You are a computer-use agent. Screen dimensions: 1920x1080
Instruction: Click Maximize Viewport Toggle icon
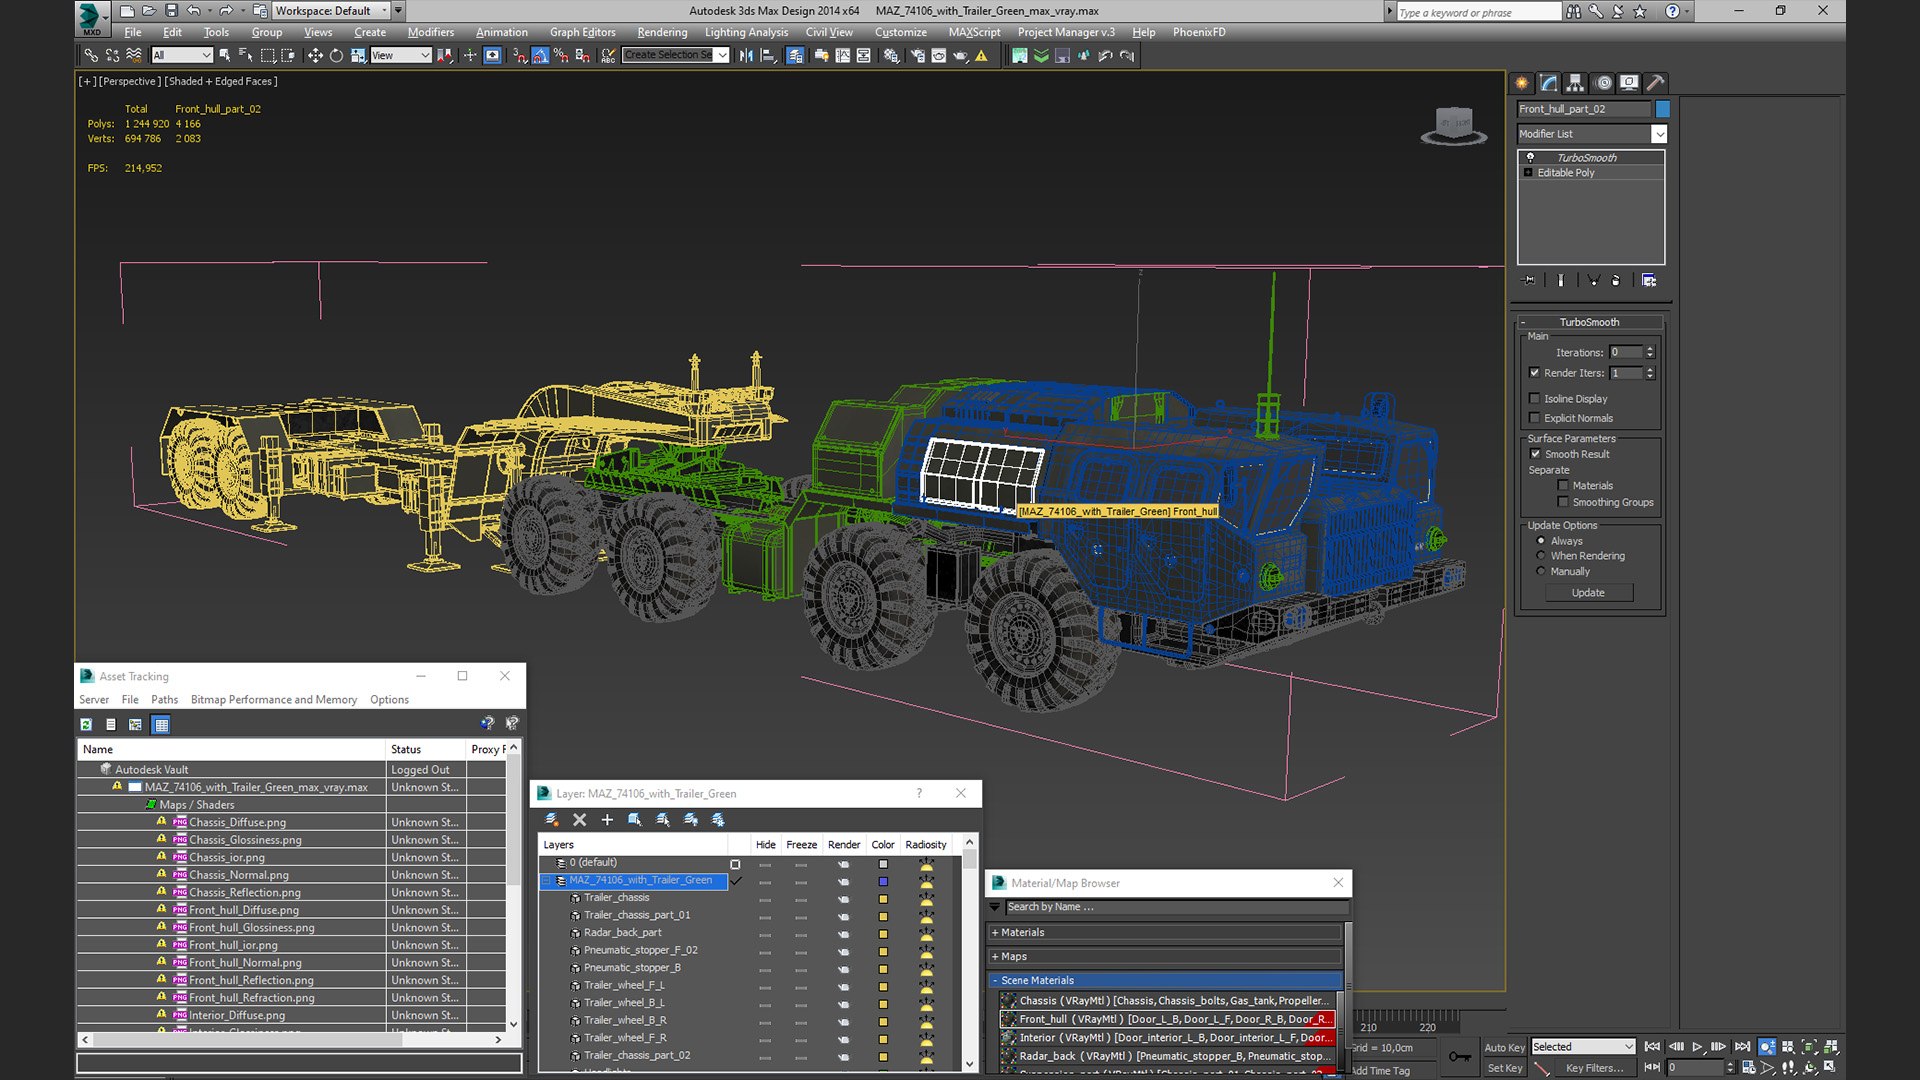[1831, 1067]
